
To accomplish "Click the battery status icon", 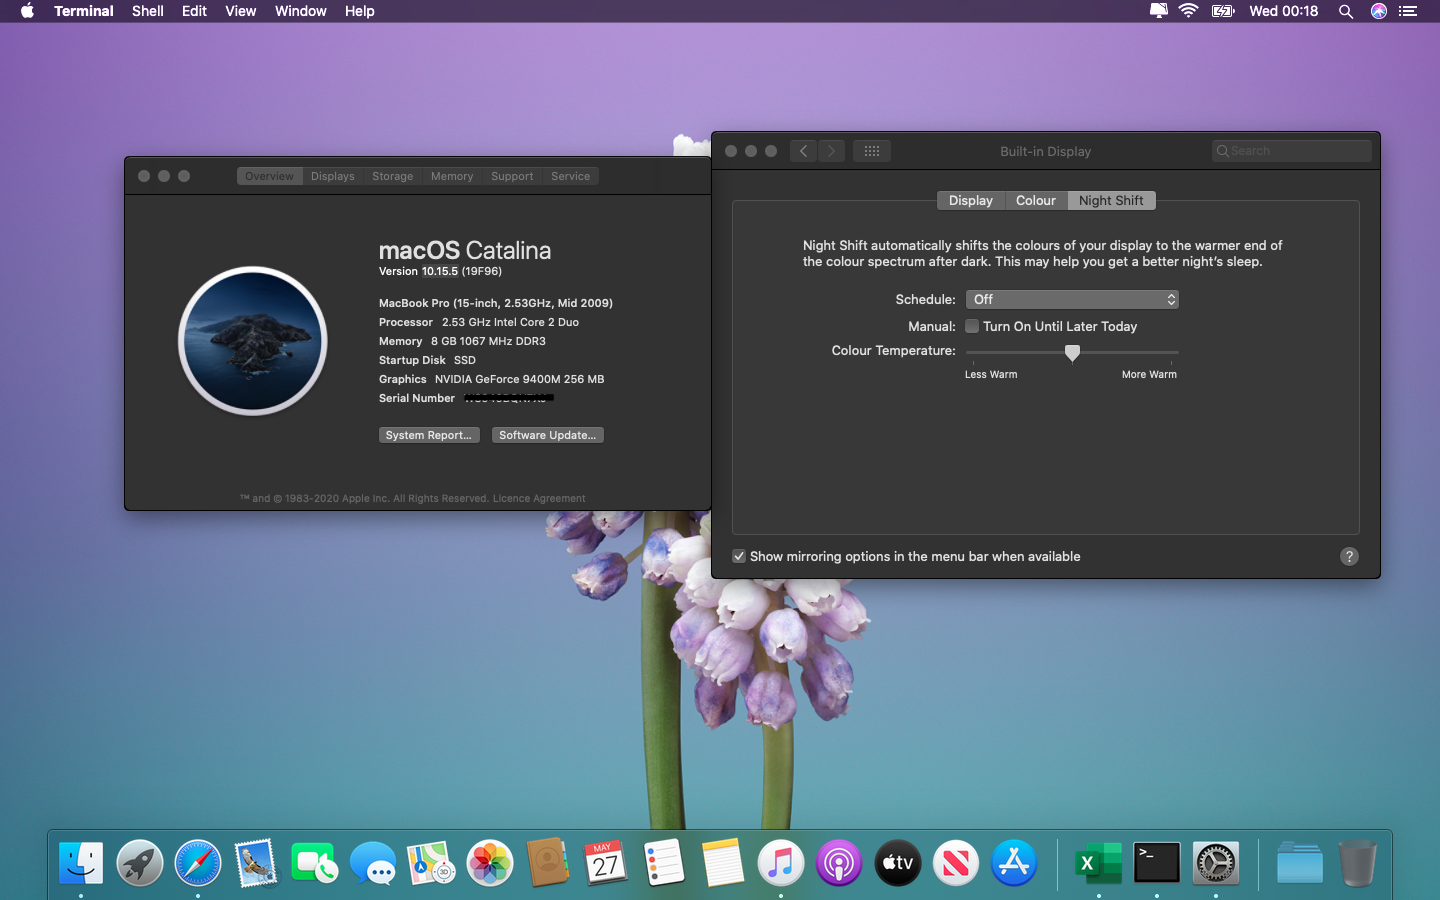I will point(1223,11).
